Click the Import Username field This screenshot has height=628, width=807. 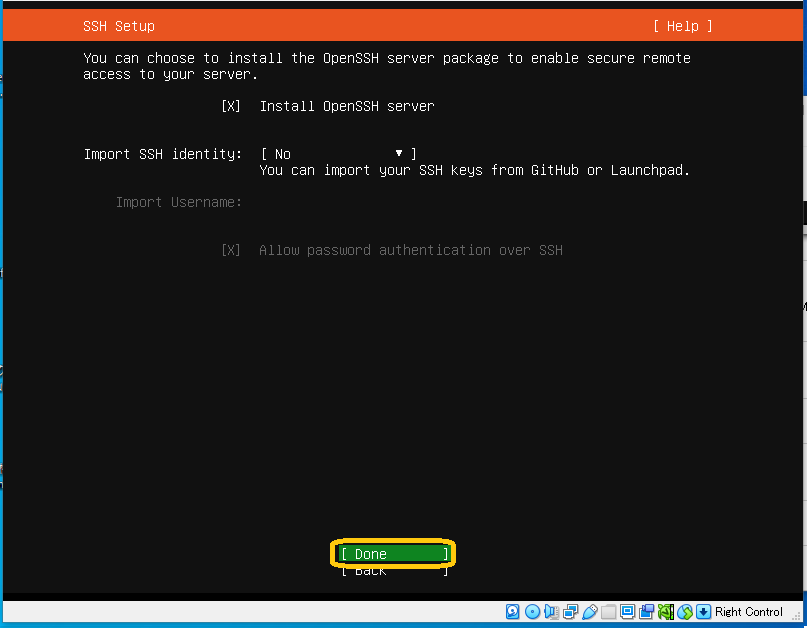(400, 202)
